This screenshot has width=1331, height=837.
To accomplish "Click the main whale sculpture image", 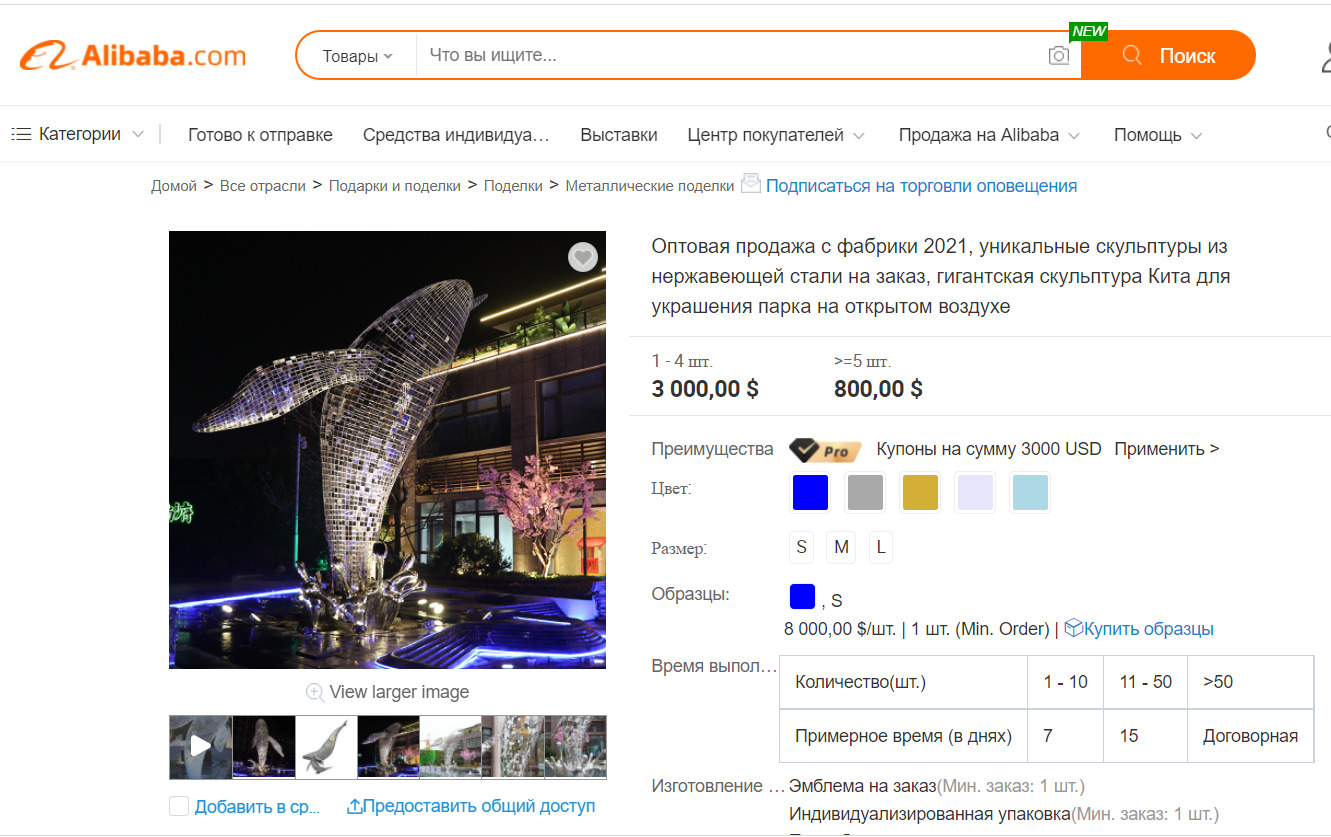I will (387, 450).
